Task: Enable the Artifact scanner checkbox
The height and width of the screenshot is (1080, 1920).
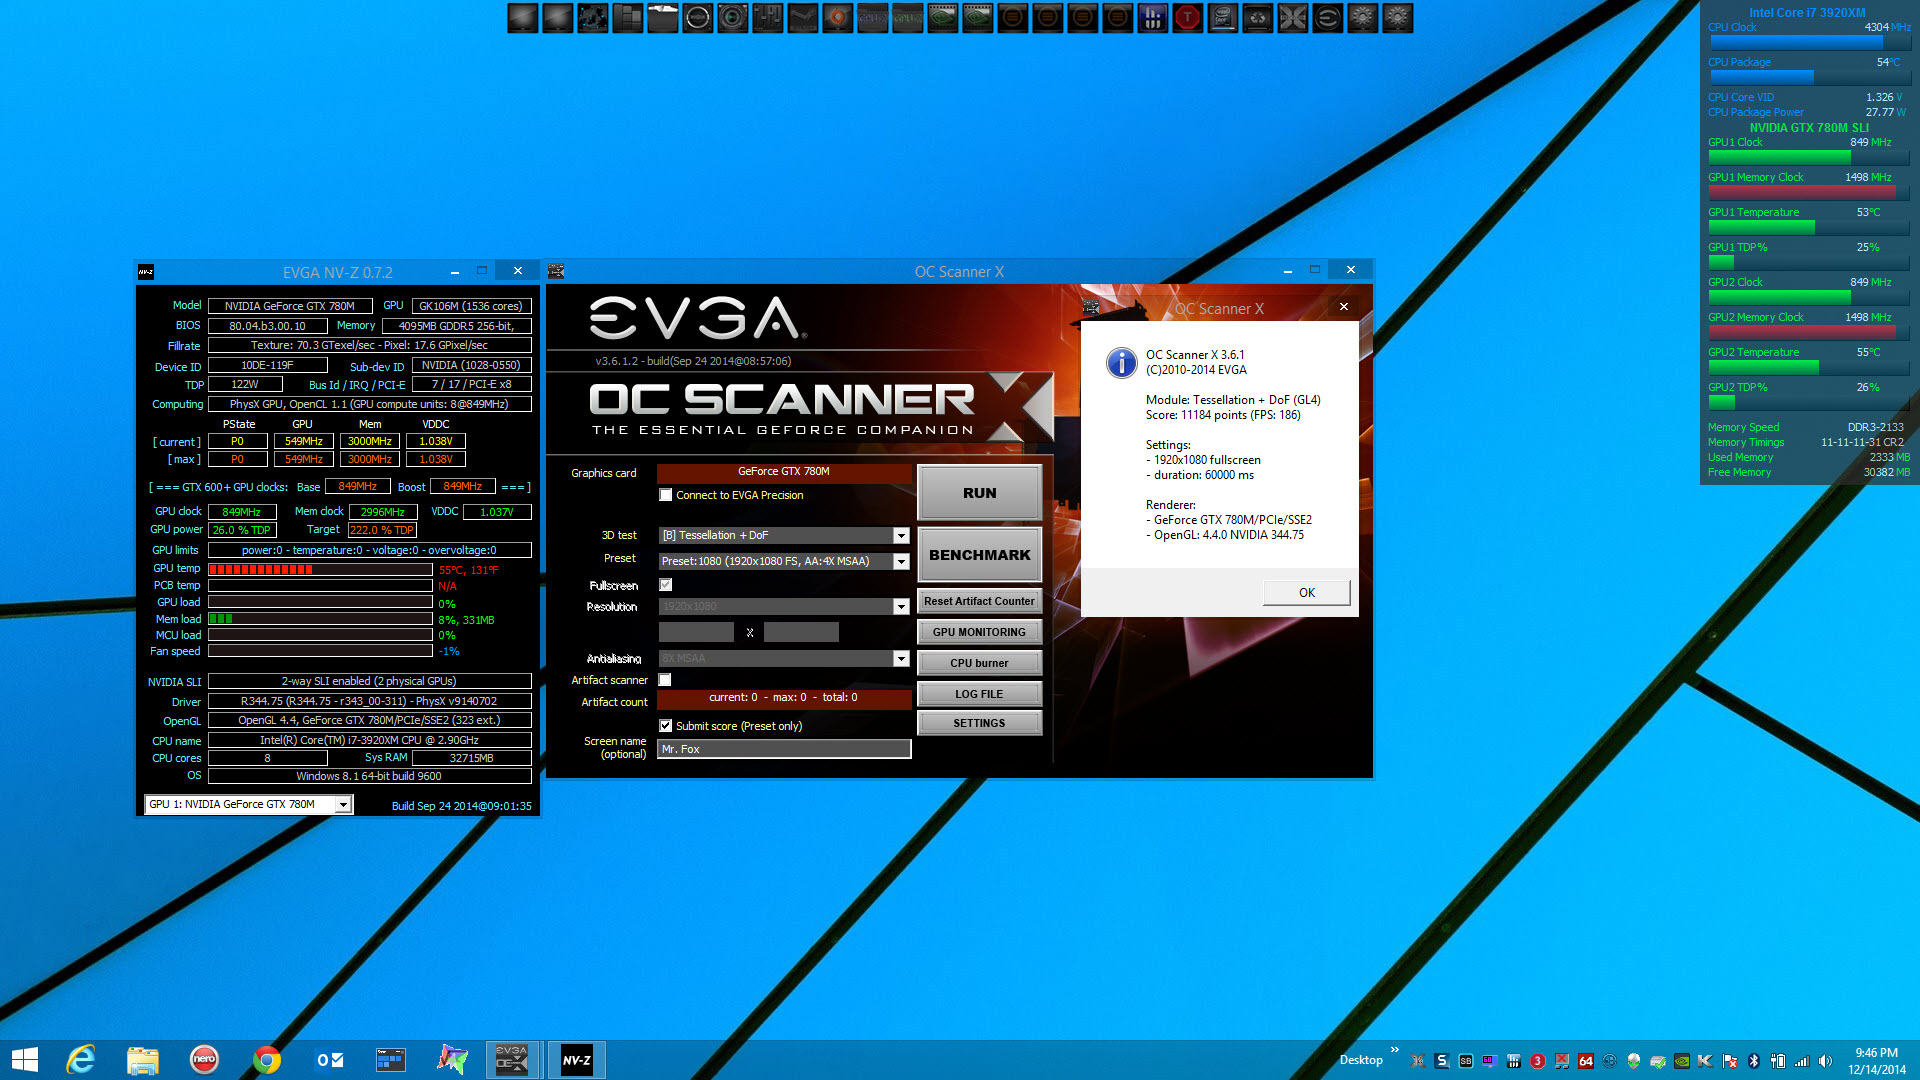Action: tap(665, 680)
